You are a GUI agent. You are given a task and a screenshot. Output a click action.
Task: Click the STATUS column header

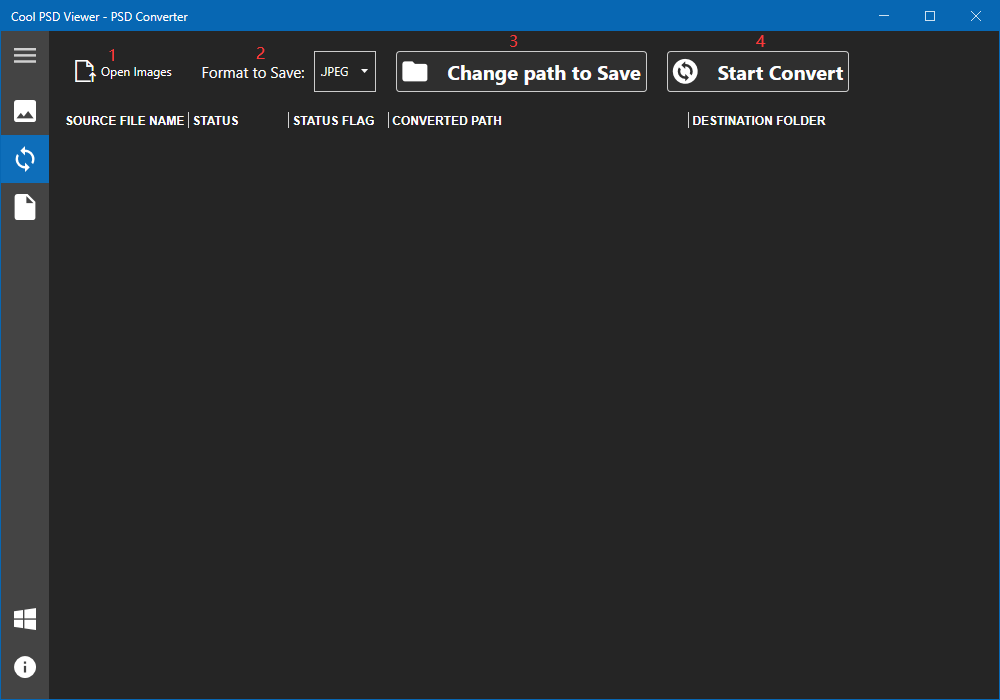tap(216, 120)
